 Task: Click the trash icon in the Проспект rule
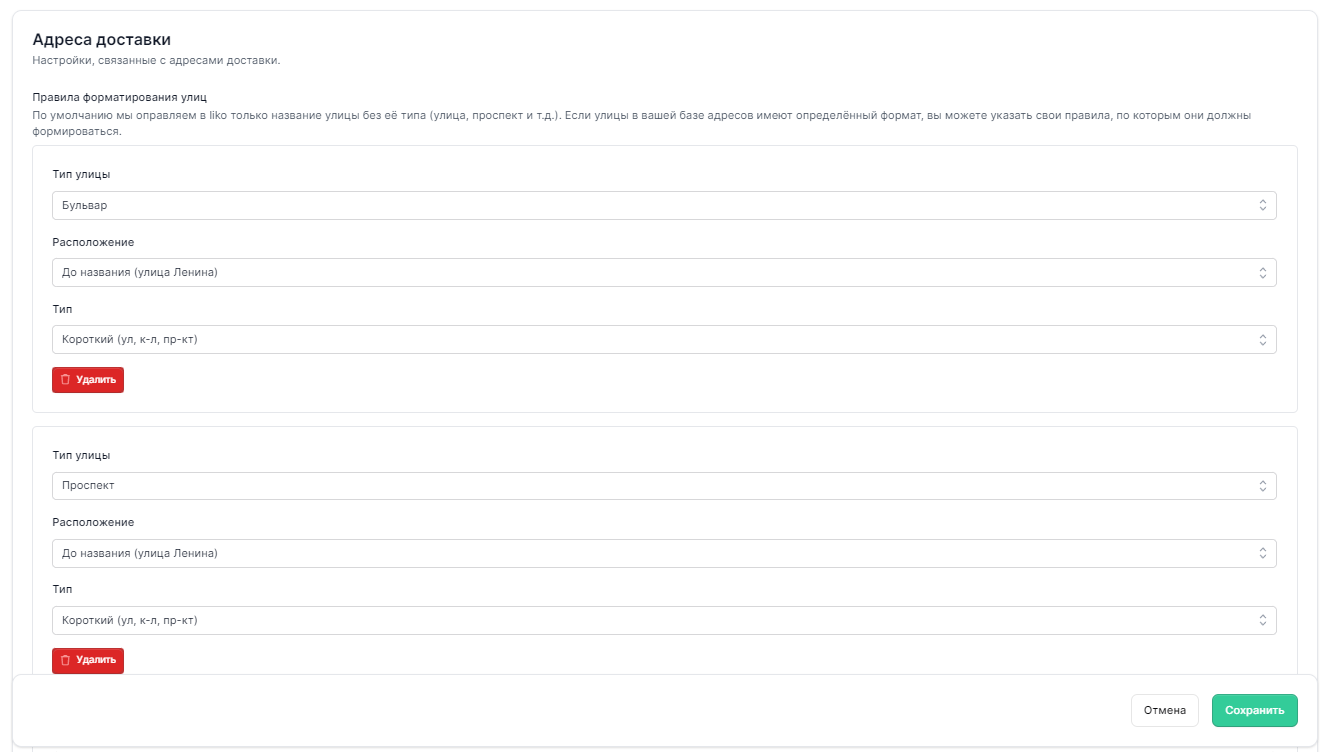(x=66, y=661)
